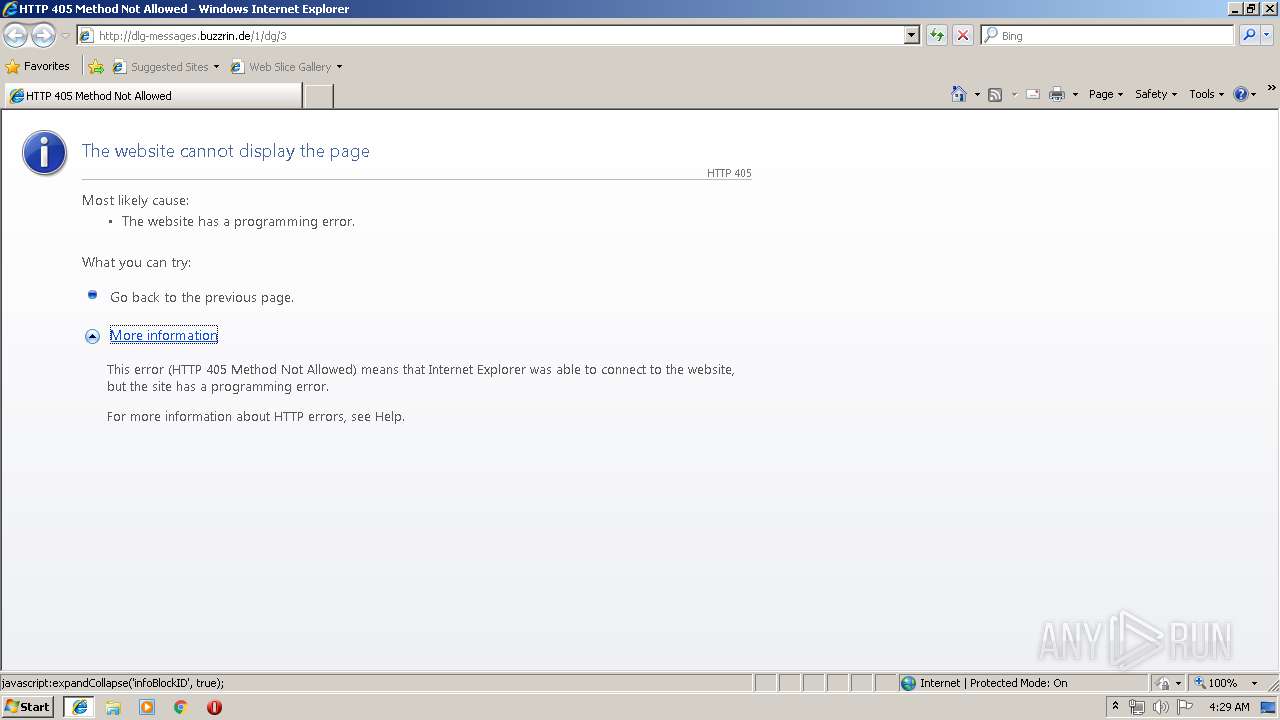Click the blue bullet beside Go back

pos(92,295)
